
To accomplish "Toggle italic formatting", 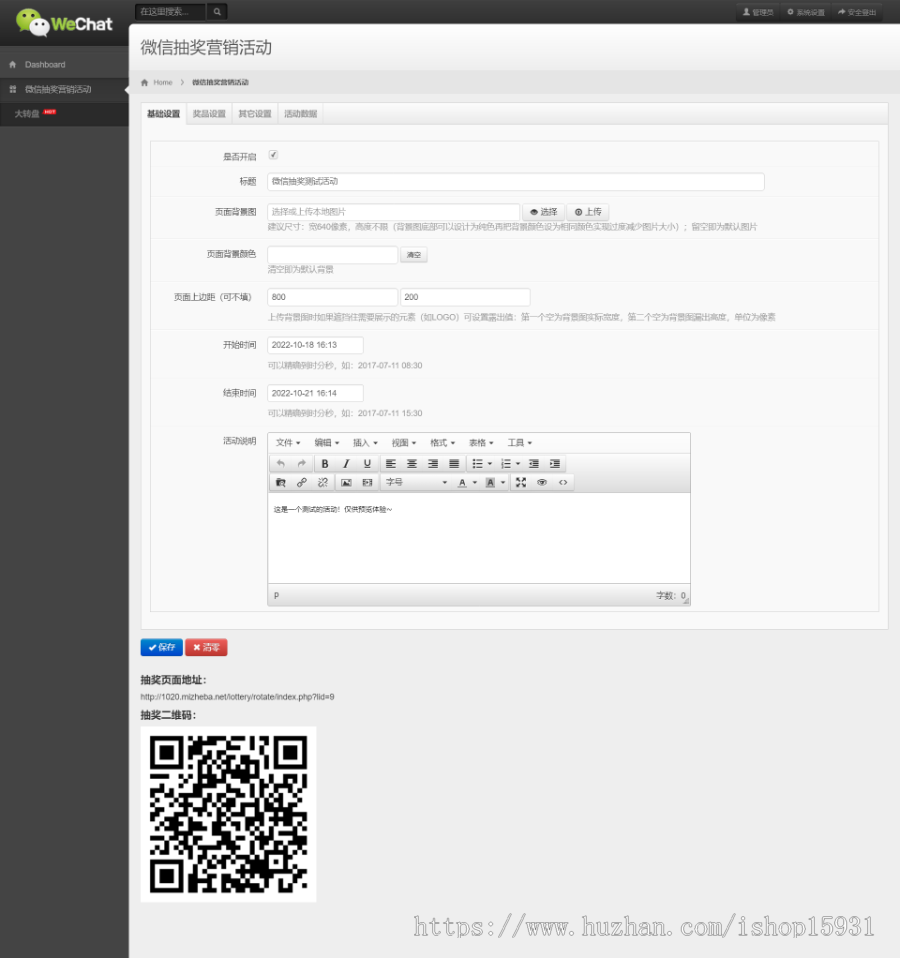I will point(346,464).
